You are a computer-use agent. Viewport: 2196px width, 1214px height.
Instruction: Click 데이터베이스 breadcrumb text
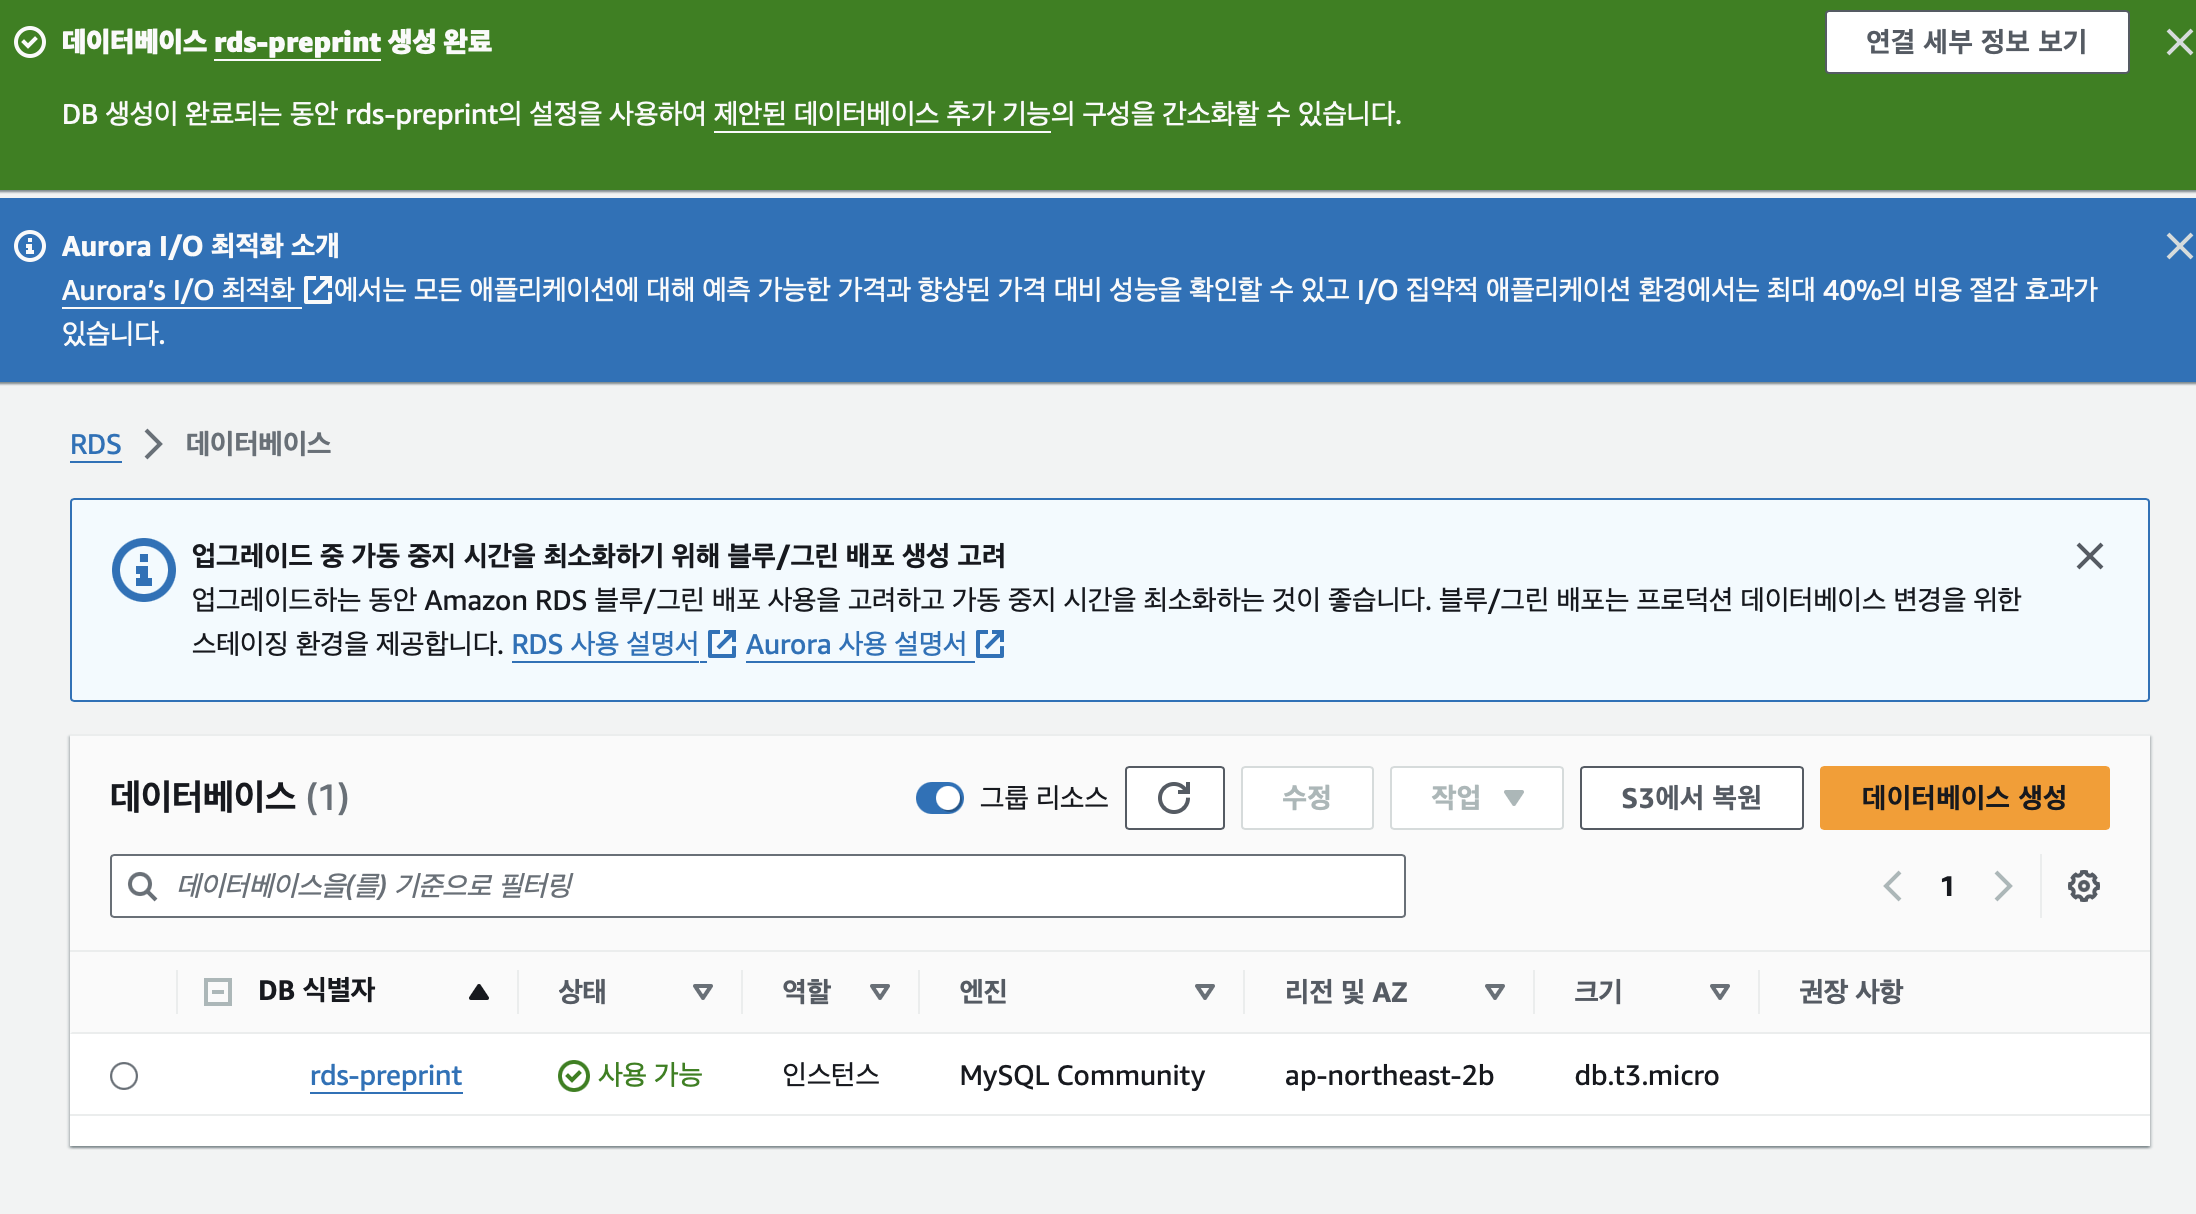pyautogui.click(x=259, y=444)
